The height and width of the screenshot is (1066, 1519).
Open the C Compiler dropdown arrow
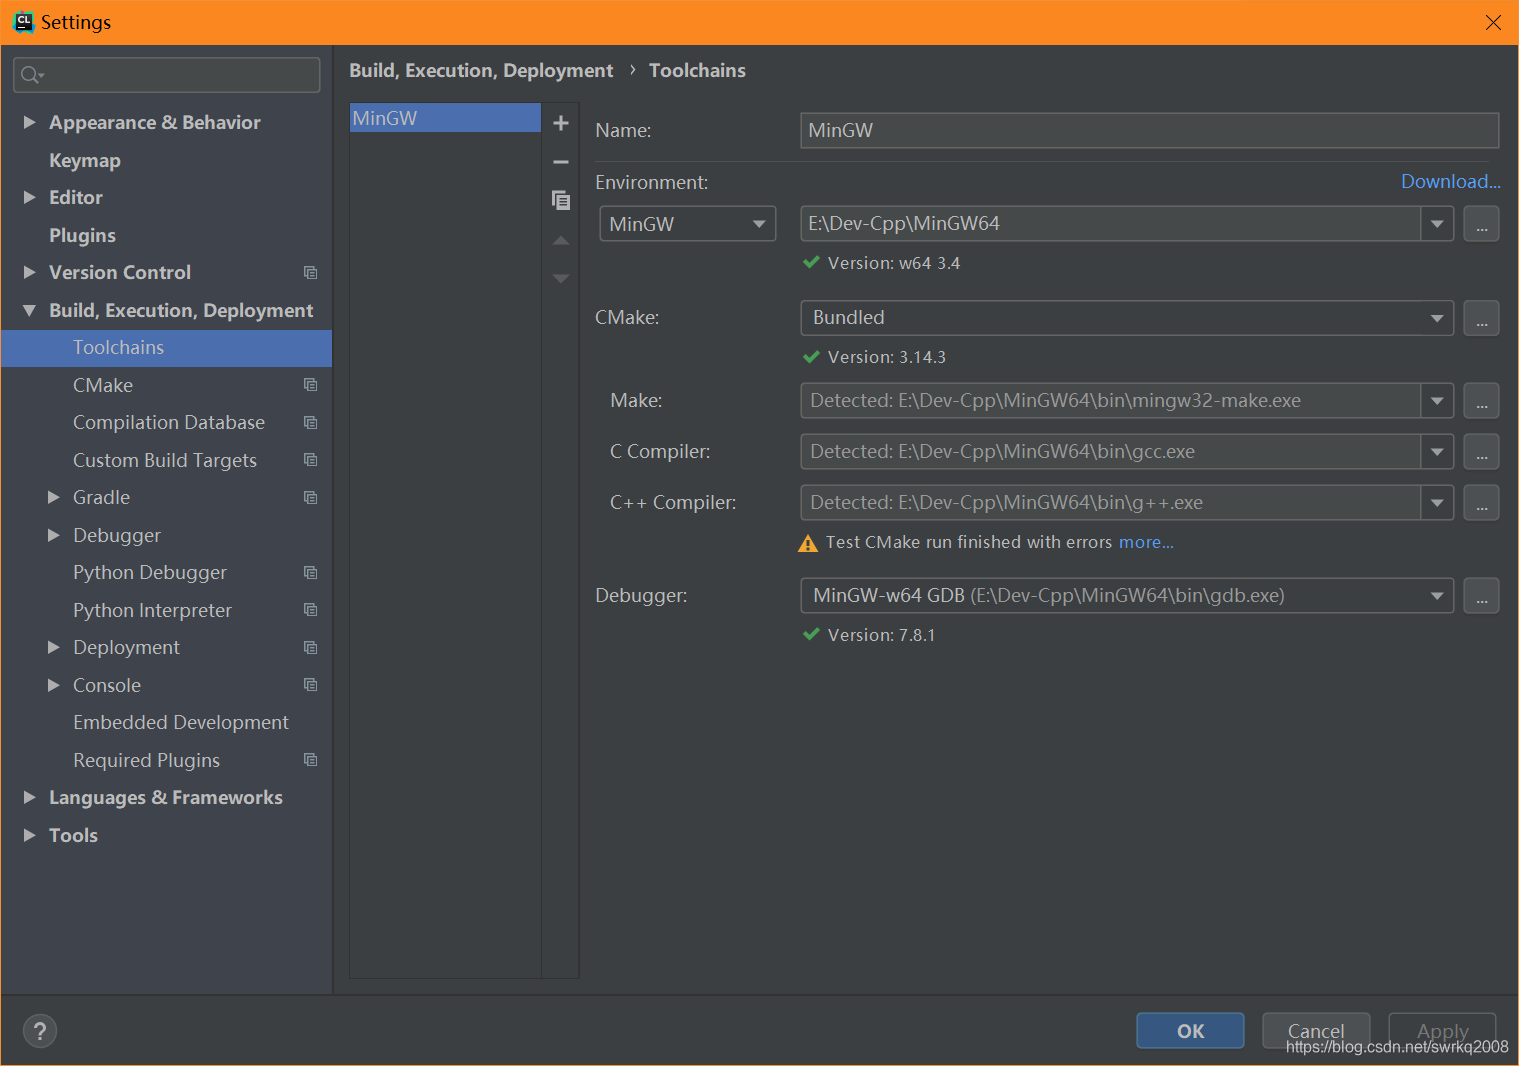click(x=1437, y=452)
